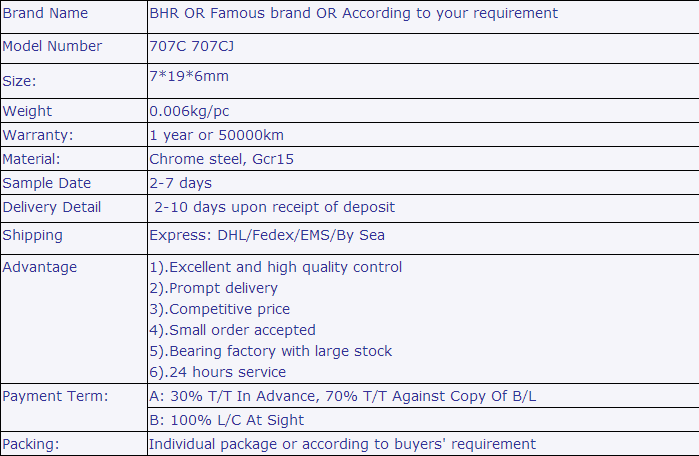Screen dimensions: 699x456
Task: Click the 707C 707CJ model value
Action: click(193, 47)
